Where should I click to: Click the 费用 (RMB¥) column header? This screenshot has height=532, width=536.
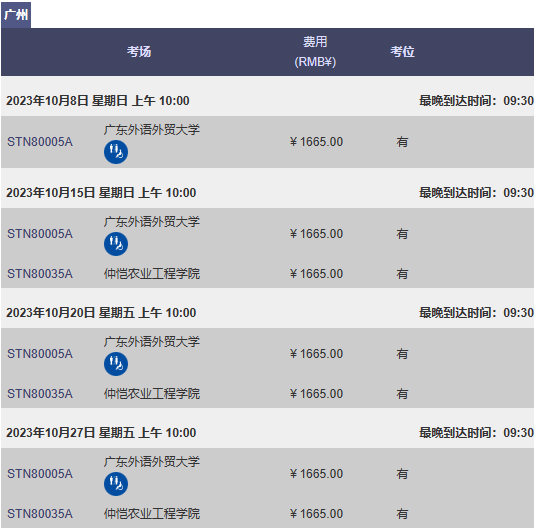click(315, 52)
